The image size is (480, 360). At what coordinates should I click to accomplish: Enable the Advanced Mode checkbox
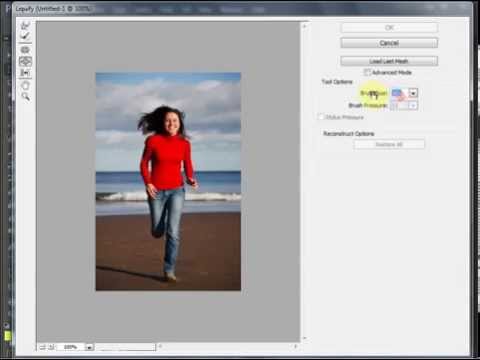click(x=367, y=72)
